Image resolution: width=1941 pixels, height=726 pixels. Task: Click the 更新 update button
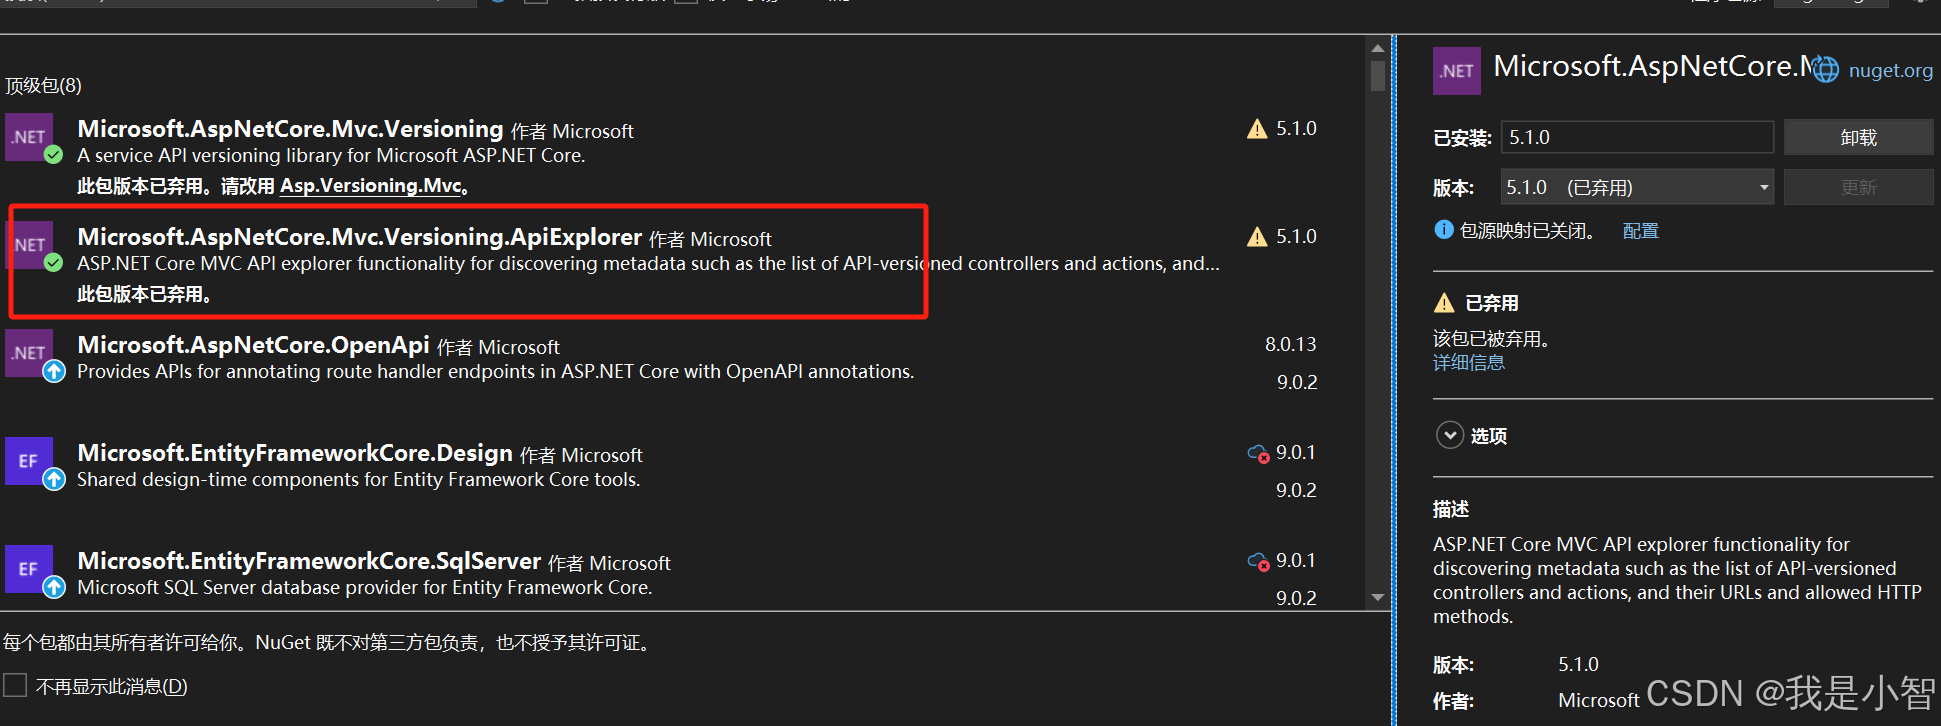tap(1858, 187)
